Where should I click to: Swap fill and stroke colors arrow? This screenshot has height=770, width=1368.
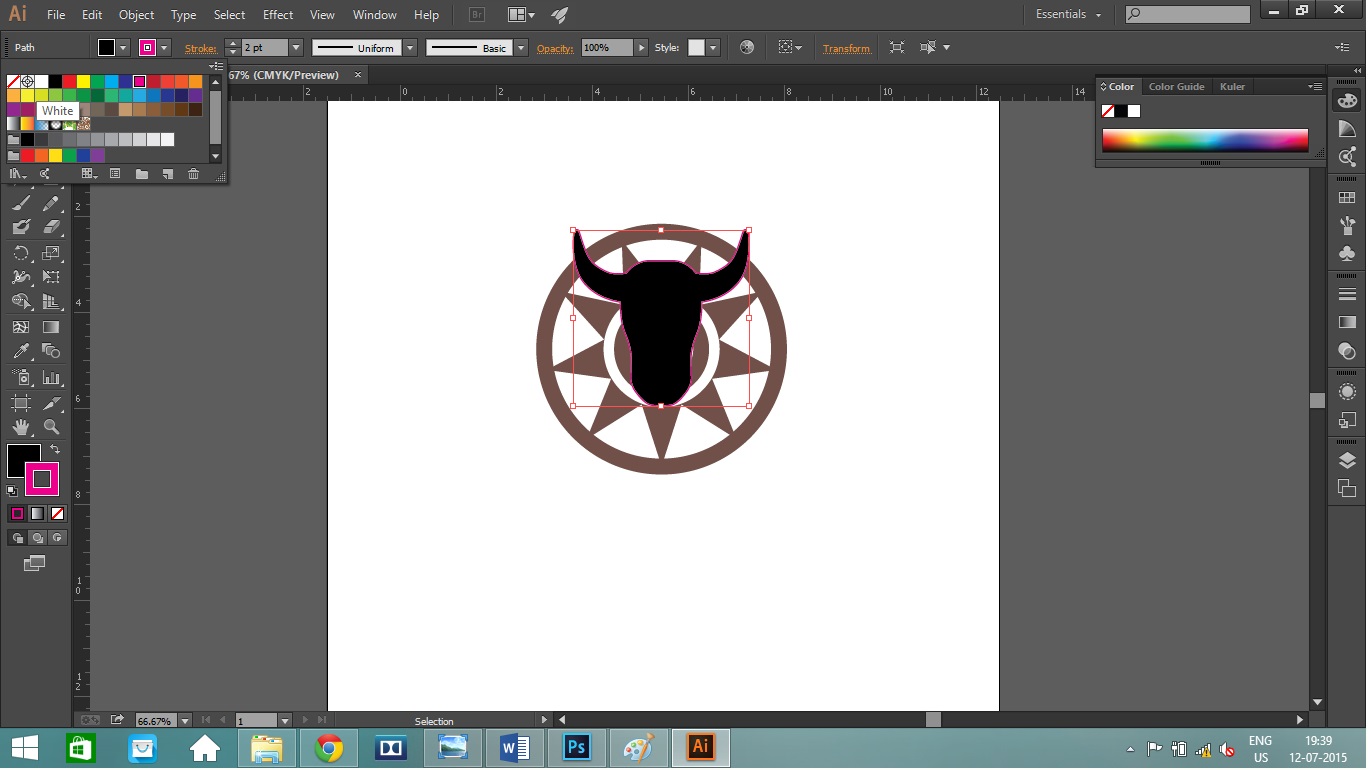point(55,450)
